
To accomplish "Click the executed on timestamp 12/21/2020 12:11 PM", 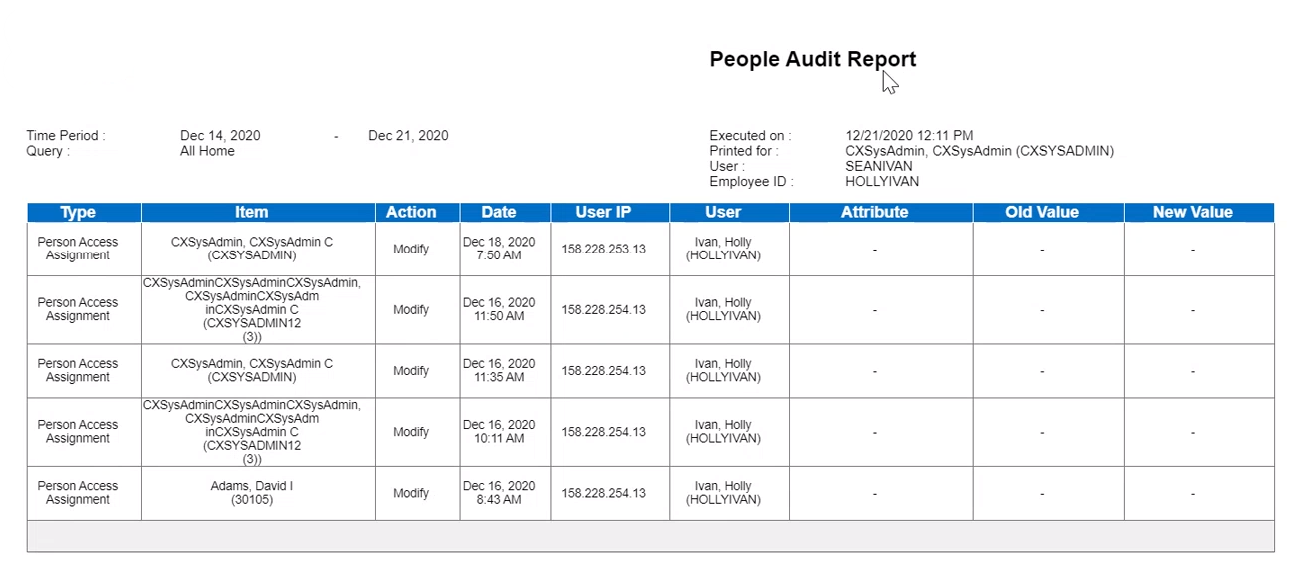I will [909, 136].
